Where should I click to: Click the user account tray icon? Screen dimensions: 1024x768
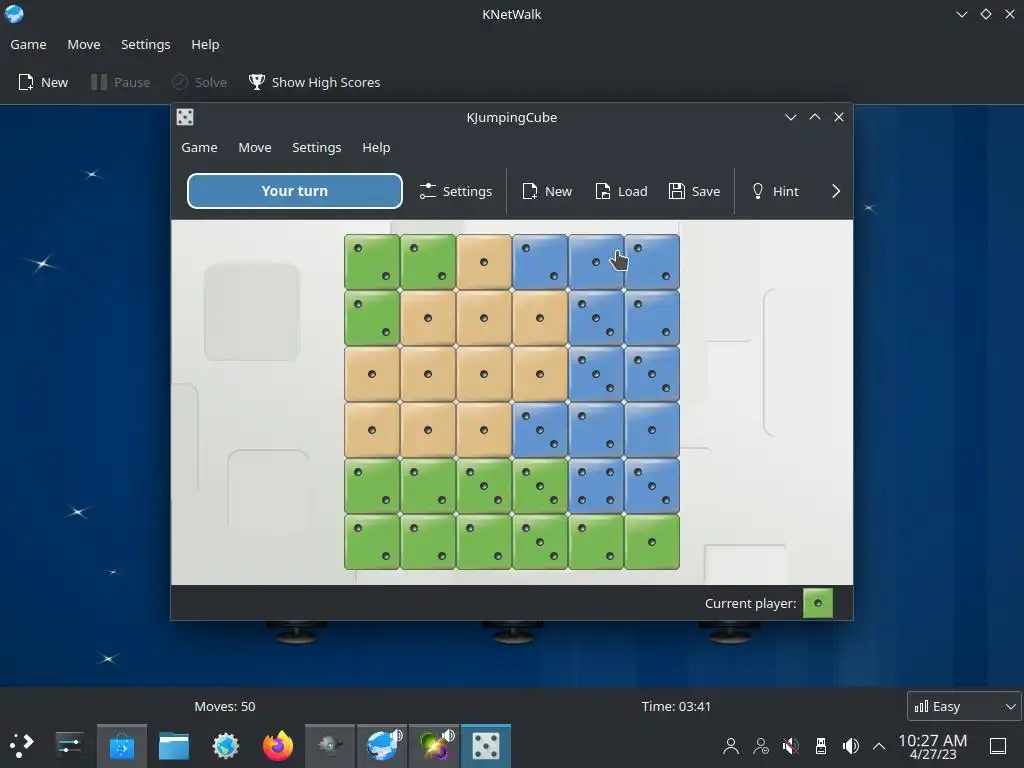tap(731, 746)
